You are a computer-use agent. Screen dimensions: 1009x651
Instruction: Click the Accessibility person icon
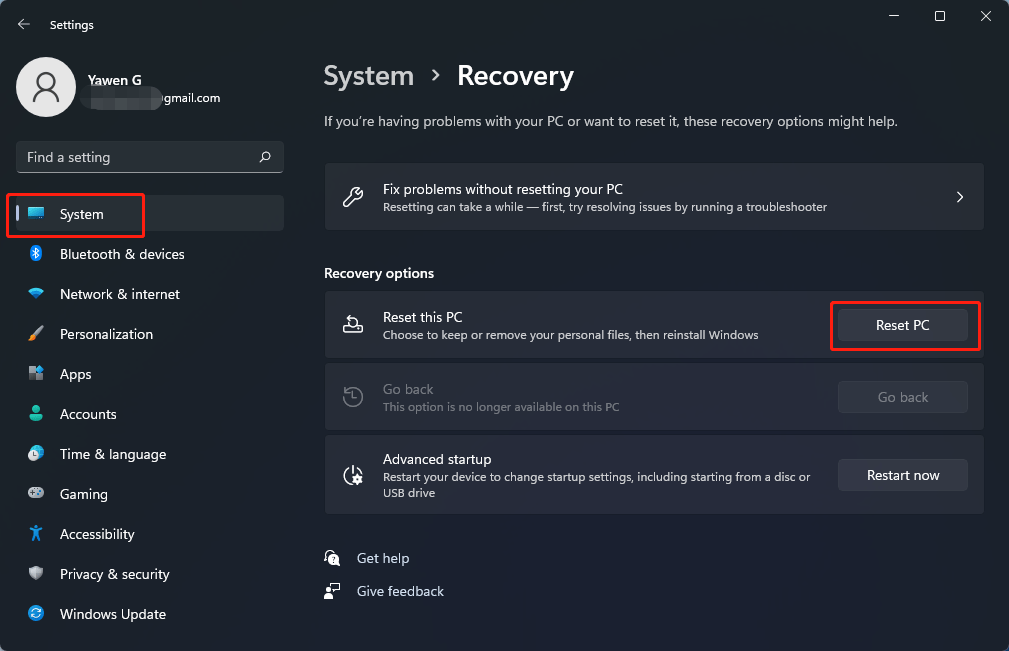pyautogui.click(x=36, y=534)
